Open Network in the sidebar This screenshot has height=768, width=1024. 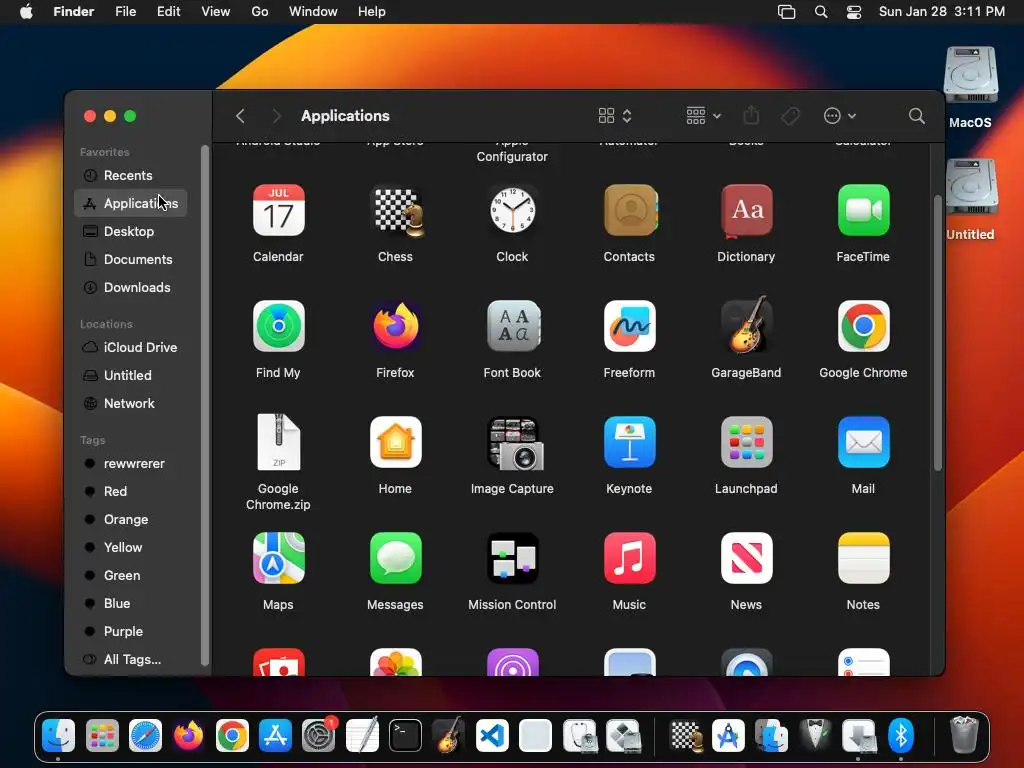click(131, 404)
